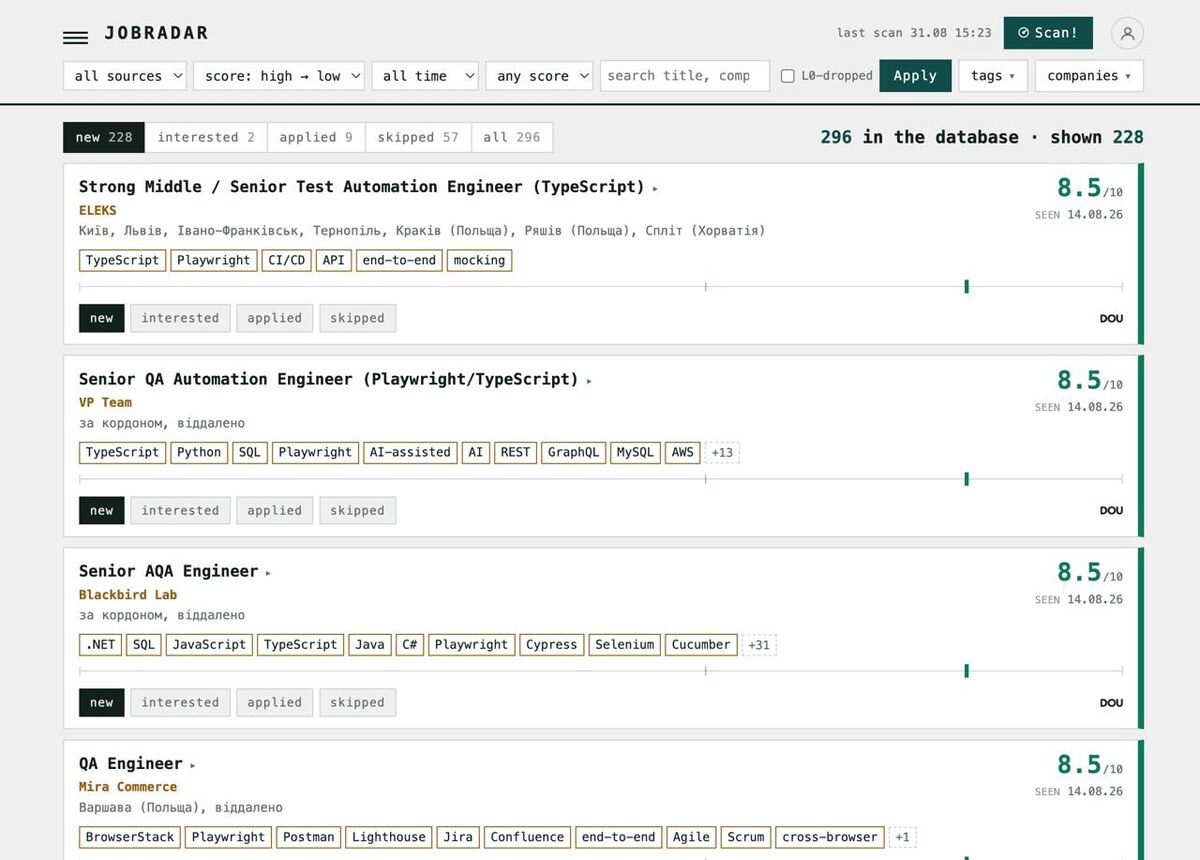This screenshot has height=860, width=1200.
Task: Set ELEKS job status to new
Action: pyautogui.click(x=102, y=318)
